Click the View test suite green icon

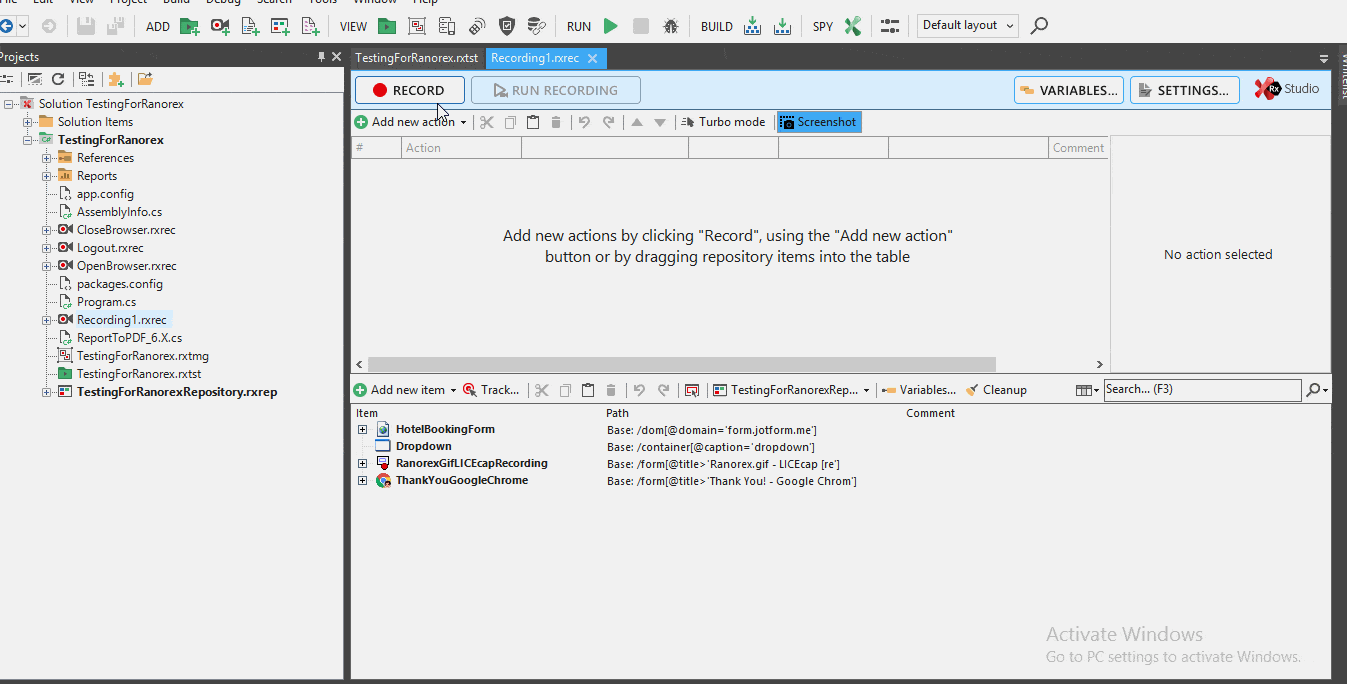pos(387,27)
